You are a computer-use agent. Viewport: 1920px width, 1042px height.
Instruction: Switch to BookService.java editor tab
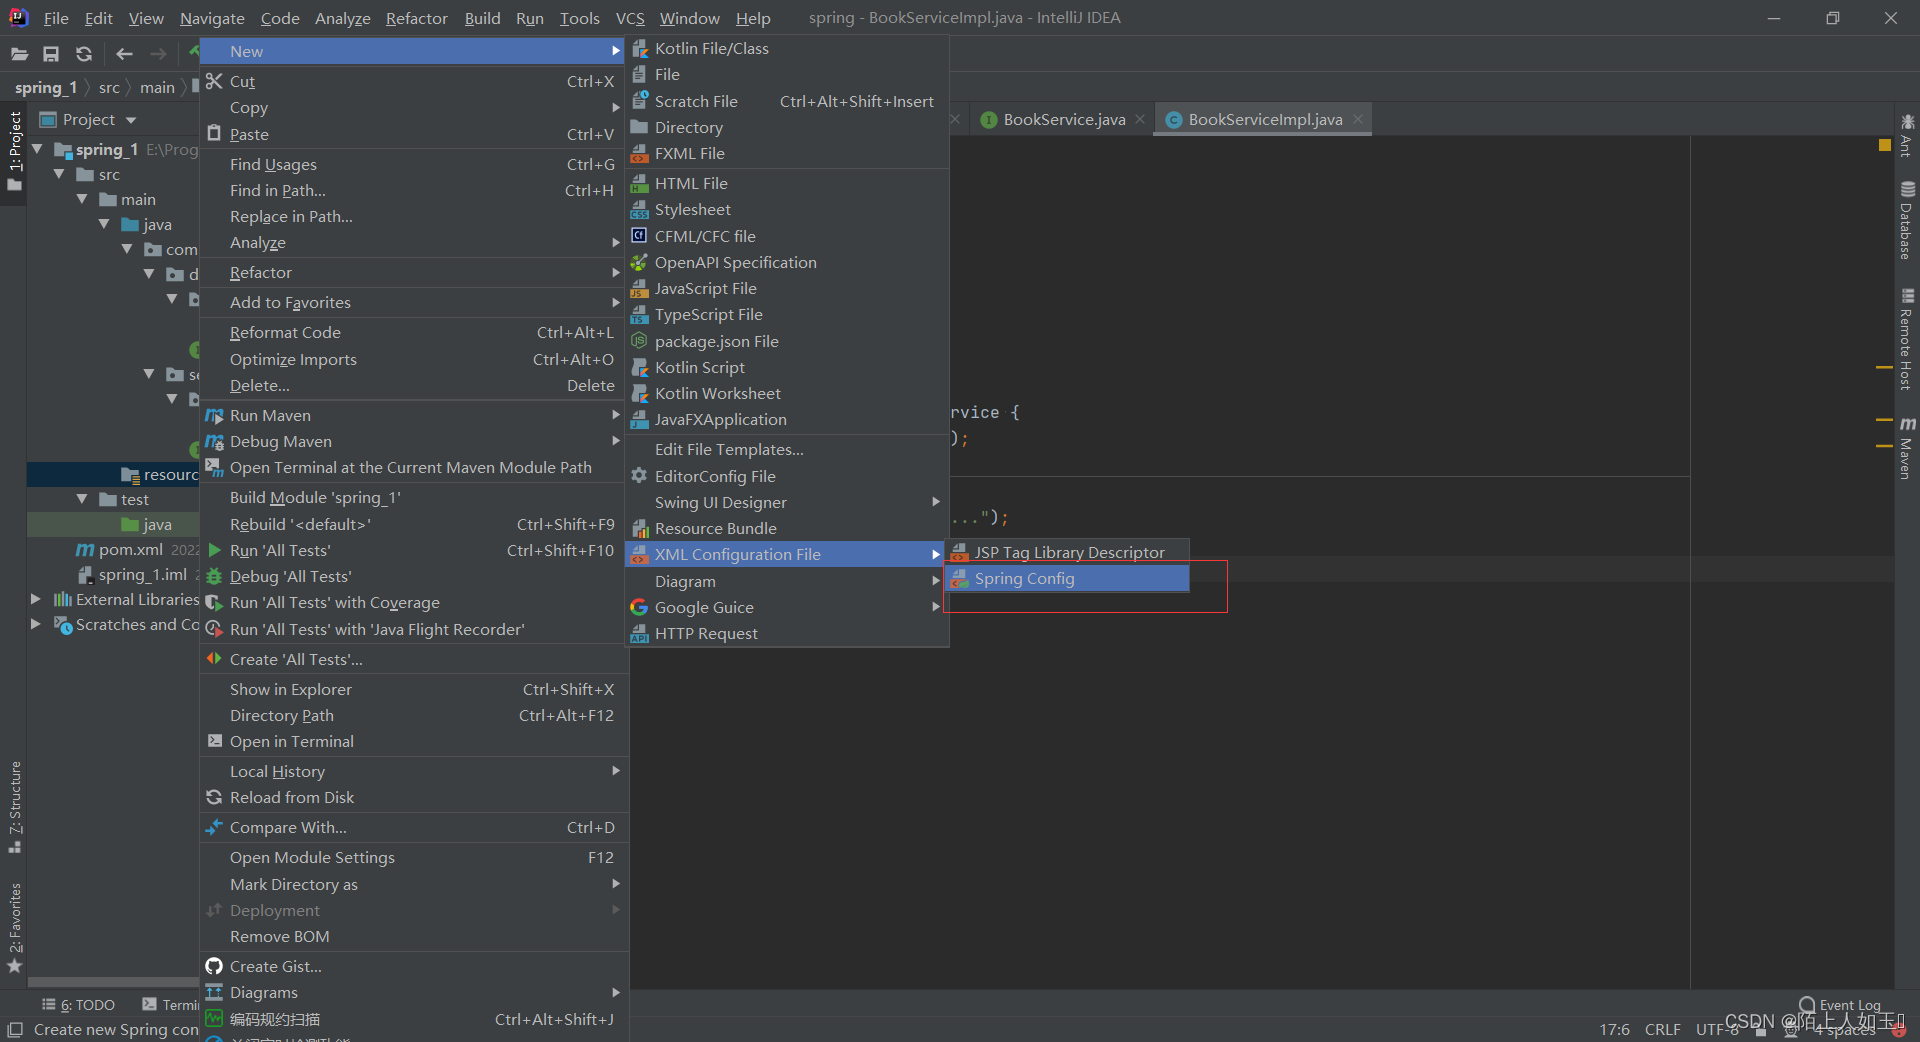[1064, 119]
